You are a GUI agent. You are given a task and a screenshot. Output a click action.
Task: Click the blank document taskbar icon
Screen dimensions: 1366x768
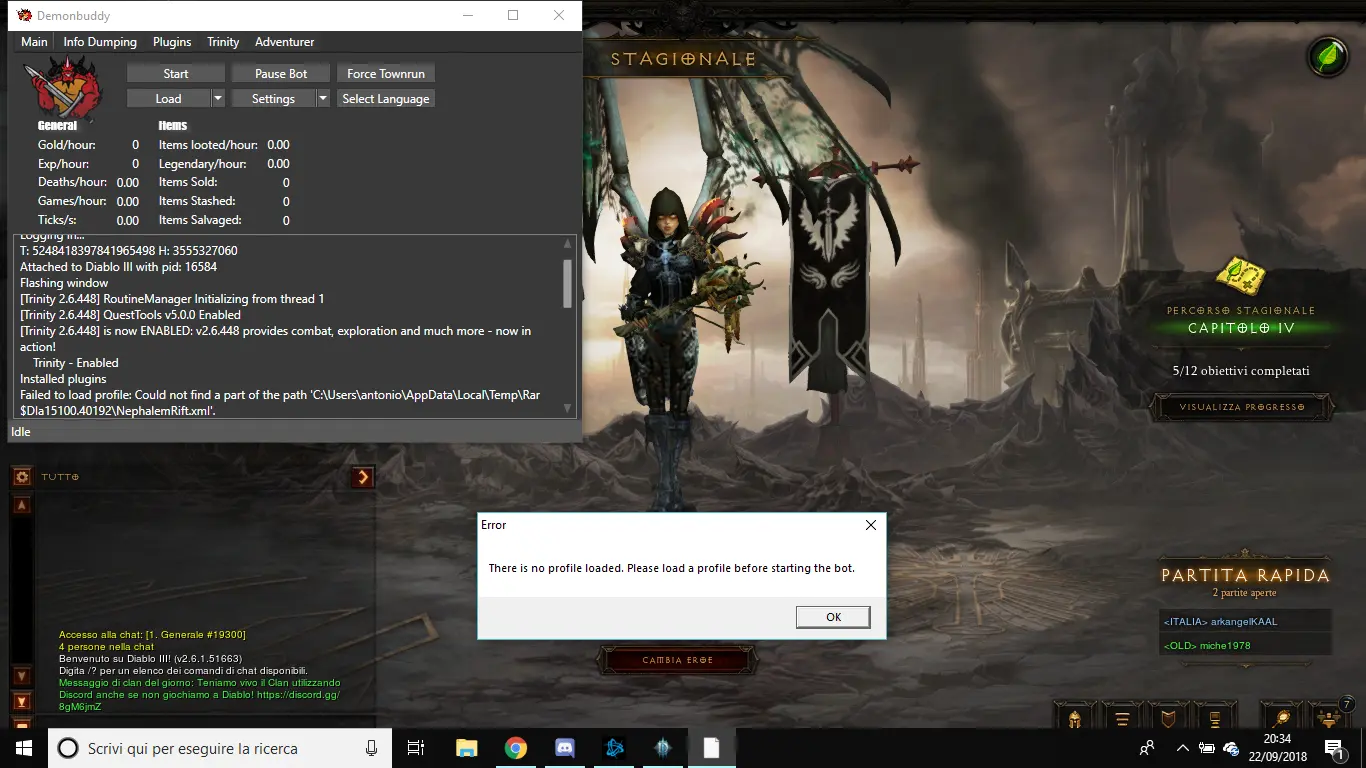click(711, 748)
